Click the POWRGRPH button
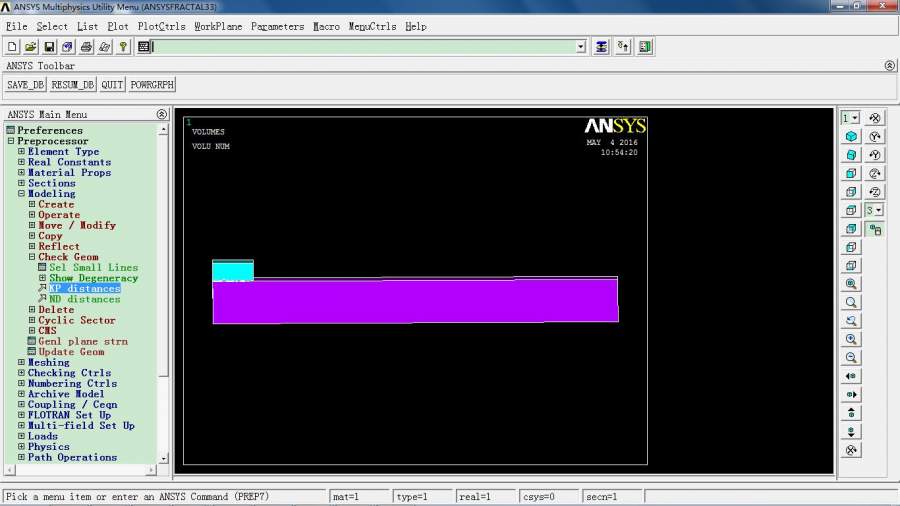This screenshot has height=506, width=900. tap(152, 85)
